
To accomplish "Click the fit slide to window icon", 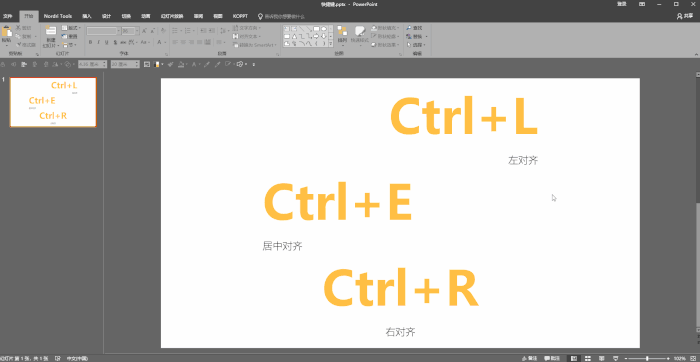I will [693, 358].
